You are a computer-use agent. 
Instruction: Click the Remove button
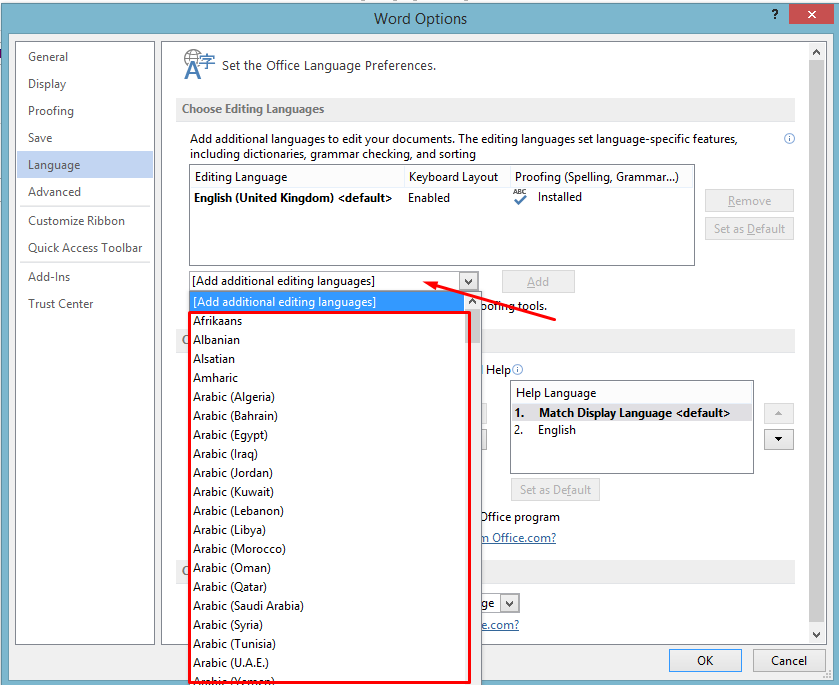749,201
